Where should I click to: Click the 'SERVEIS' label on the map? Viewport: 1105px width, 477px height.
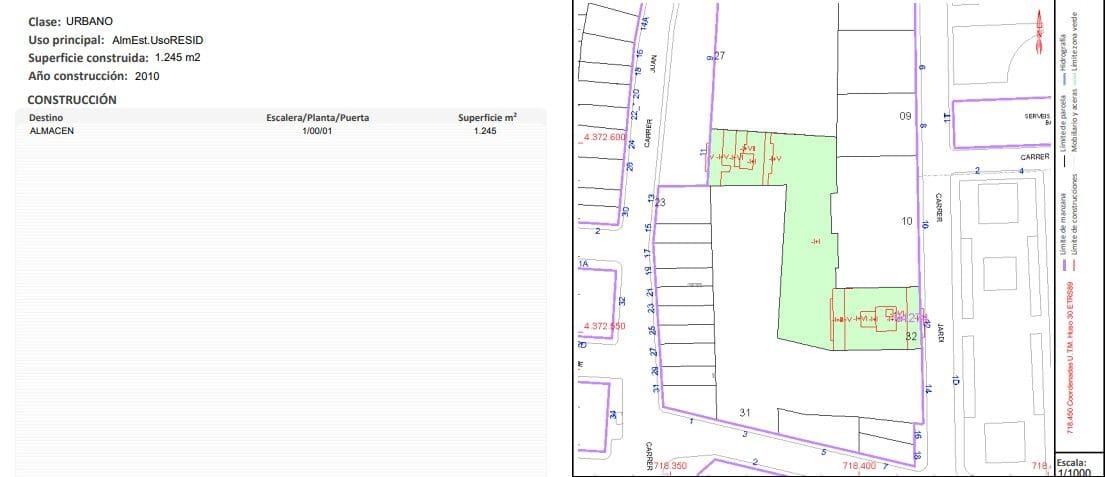click(x=1038, y=114)
